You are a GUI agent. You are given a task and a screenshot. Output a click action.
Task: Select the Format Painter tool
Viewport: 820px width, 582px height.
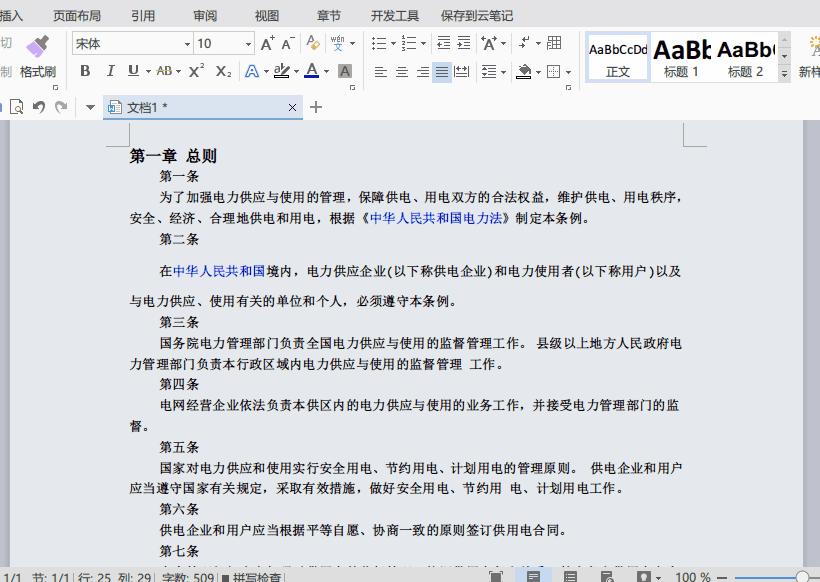[36, 55]
